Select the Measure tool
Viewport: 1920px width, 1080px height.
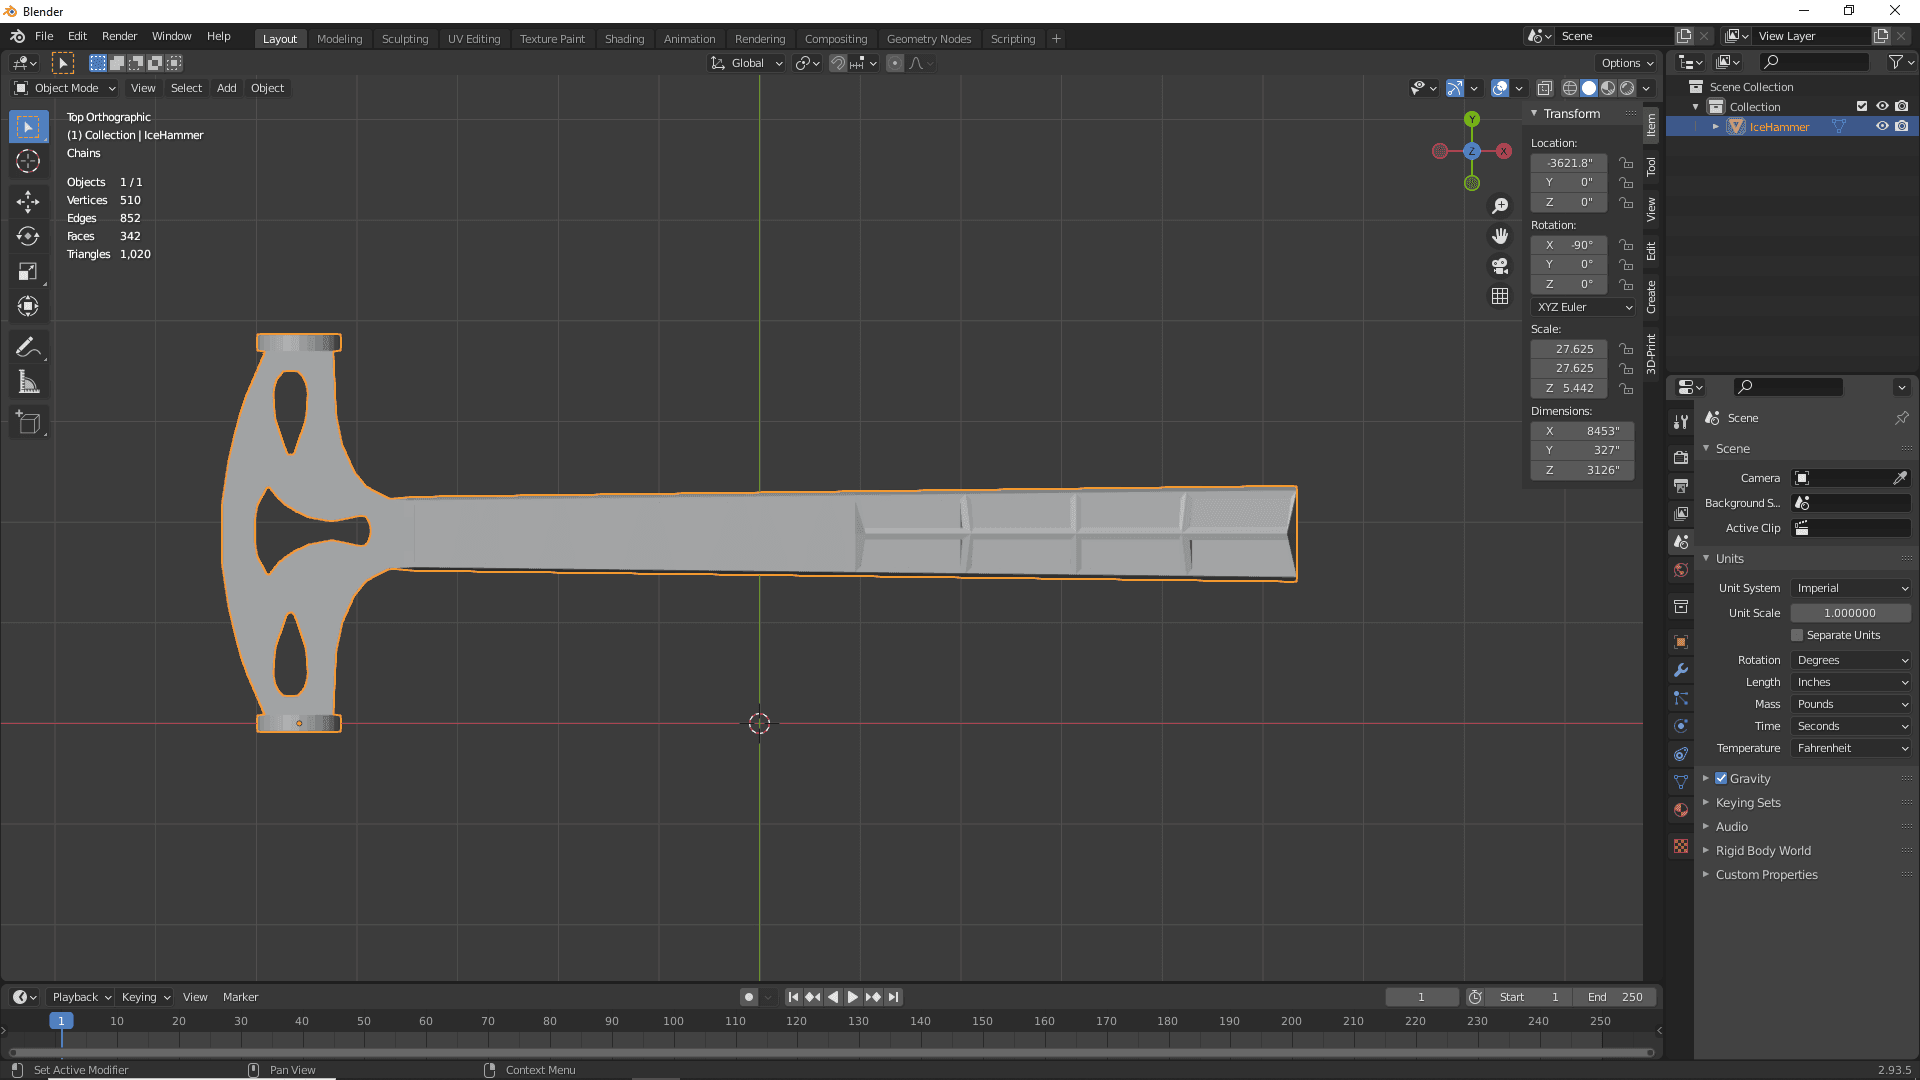point(28,383)
